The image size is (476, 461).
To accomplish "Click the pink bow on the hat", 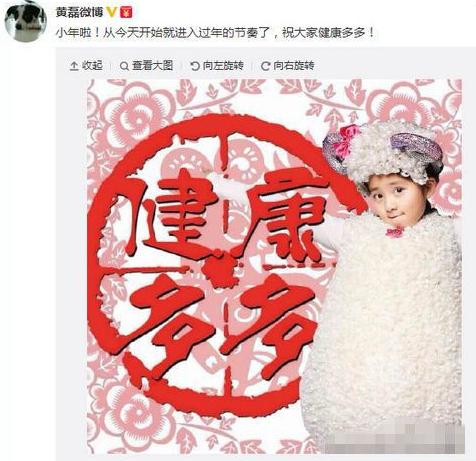I will (347, 141).
